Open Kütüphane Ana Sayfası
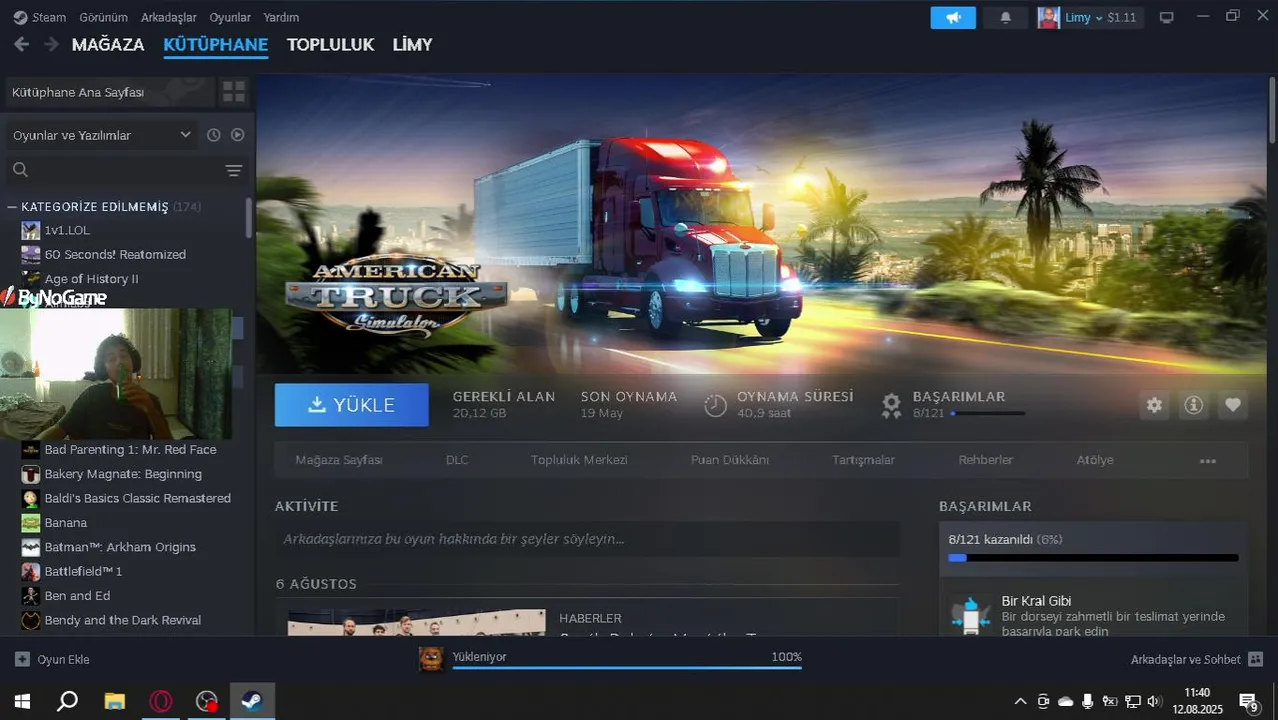The image size is (1278, 720). coord(109,92)
